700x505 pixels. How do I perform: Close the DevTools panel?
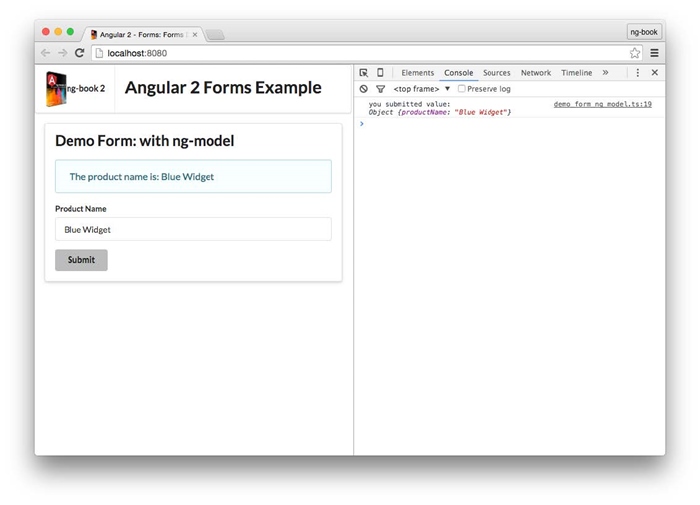655,73
